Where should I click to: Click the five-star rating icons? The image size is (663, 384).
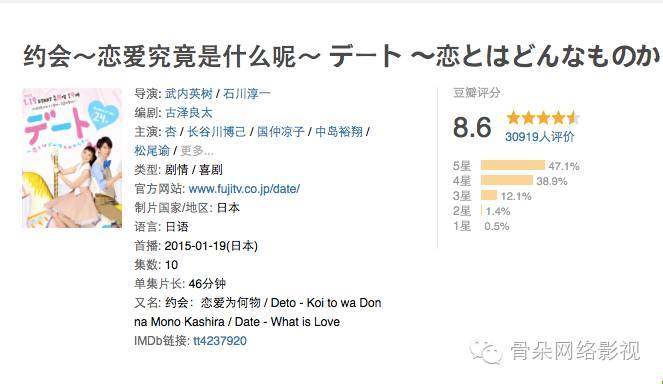[x=543, y=118]
